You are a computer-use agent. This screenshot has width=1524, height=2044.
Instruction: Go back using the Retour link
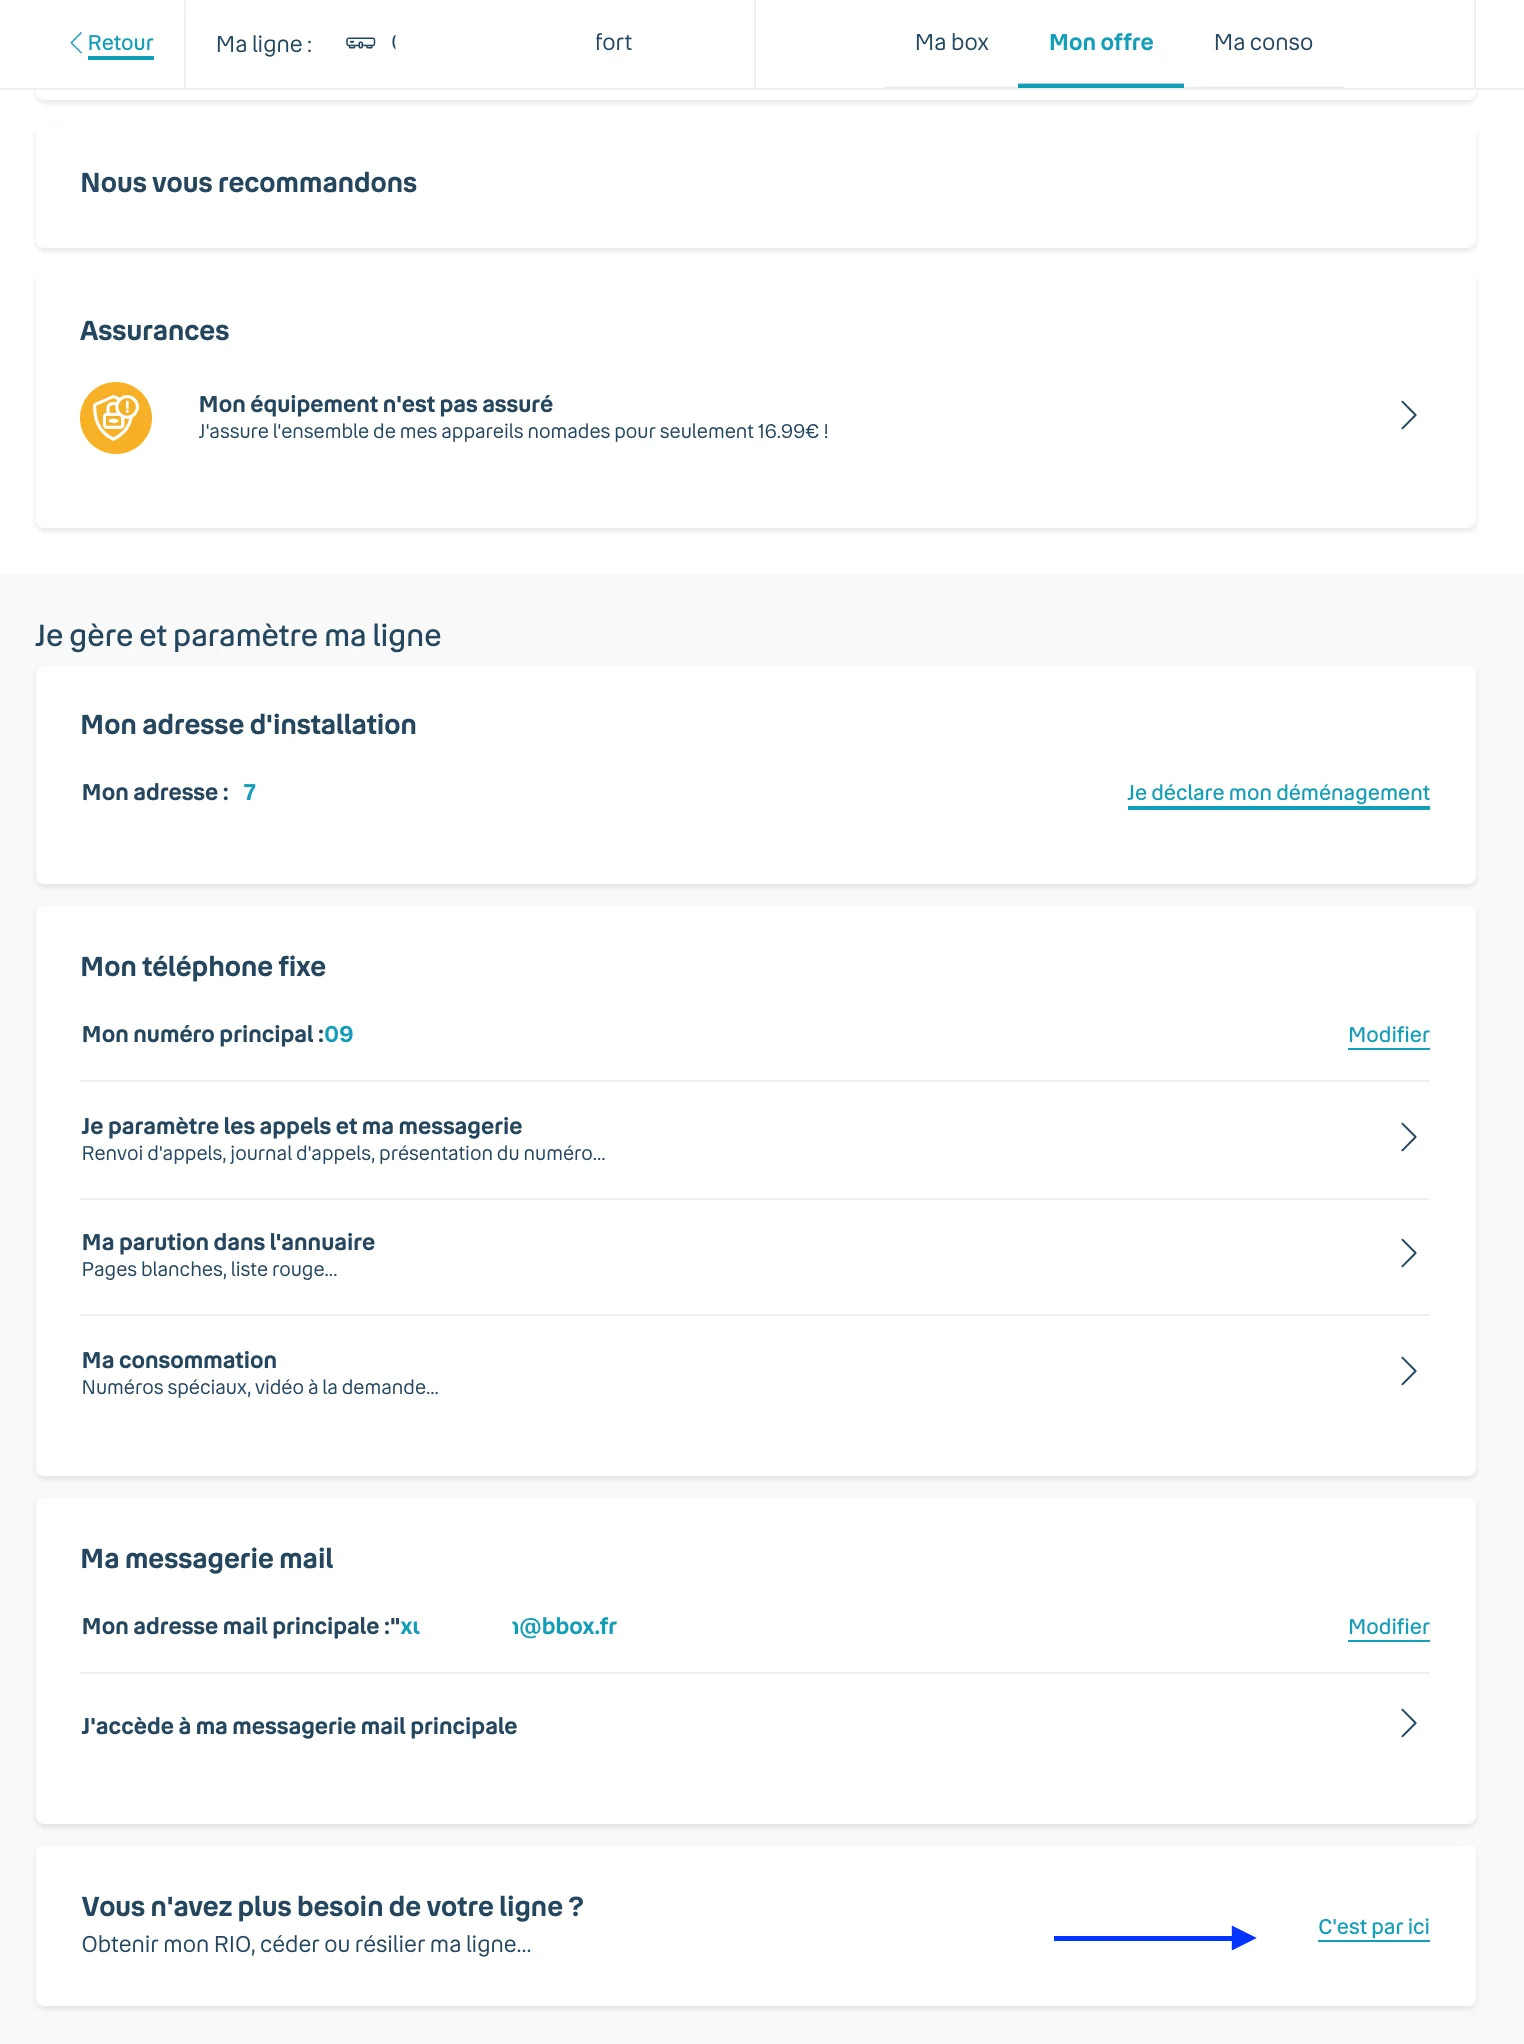(x=120, y=43)
